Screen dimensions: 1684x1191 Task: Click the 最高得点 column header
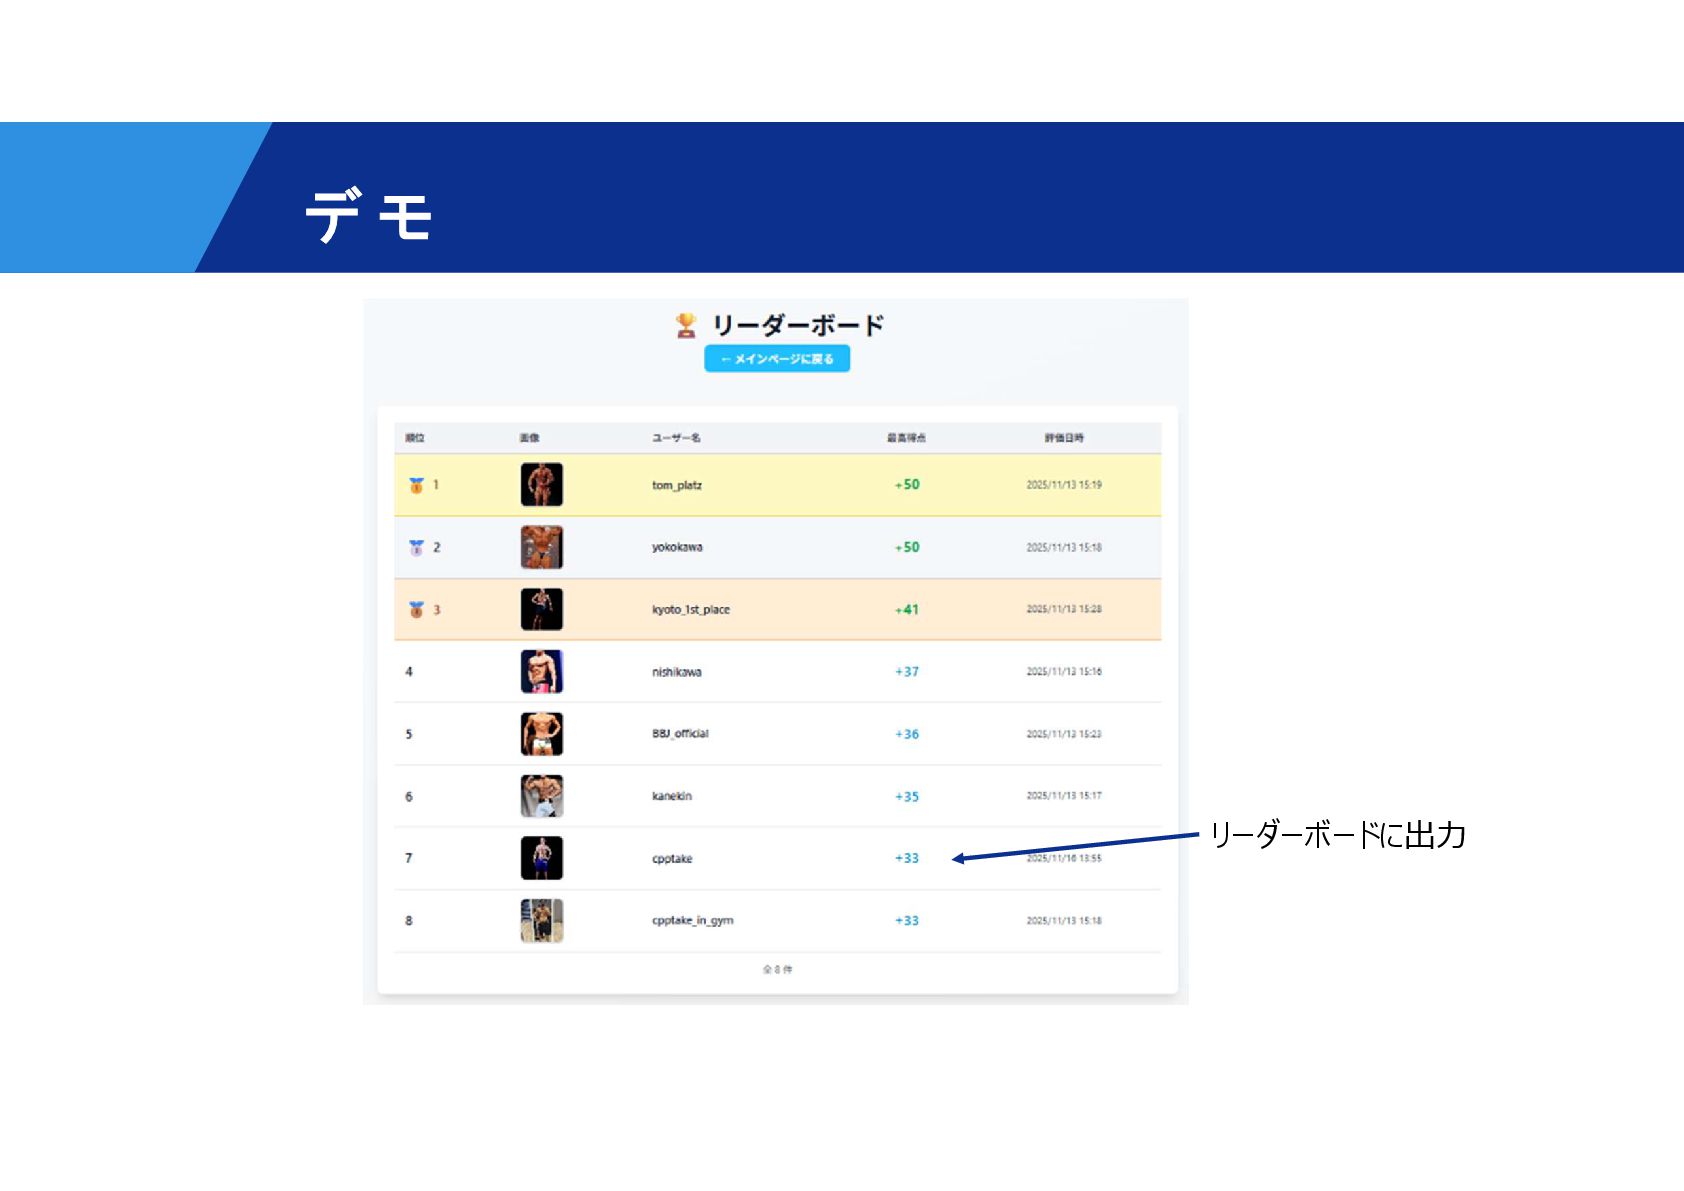[x=906, y=438]
